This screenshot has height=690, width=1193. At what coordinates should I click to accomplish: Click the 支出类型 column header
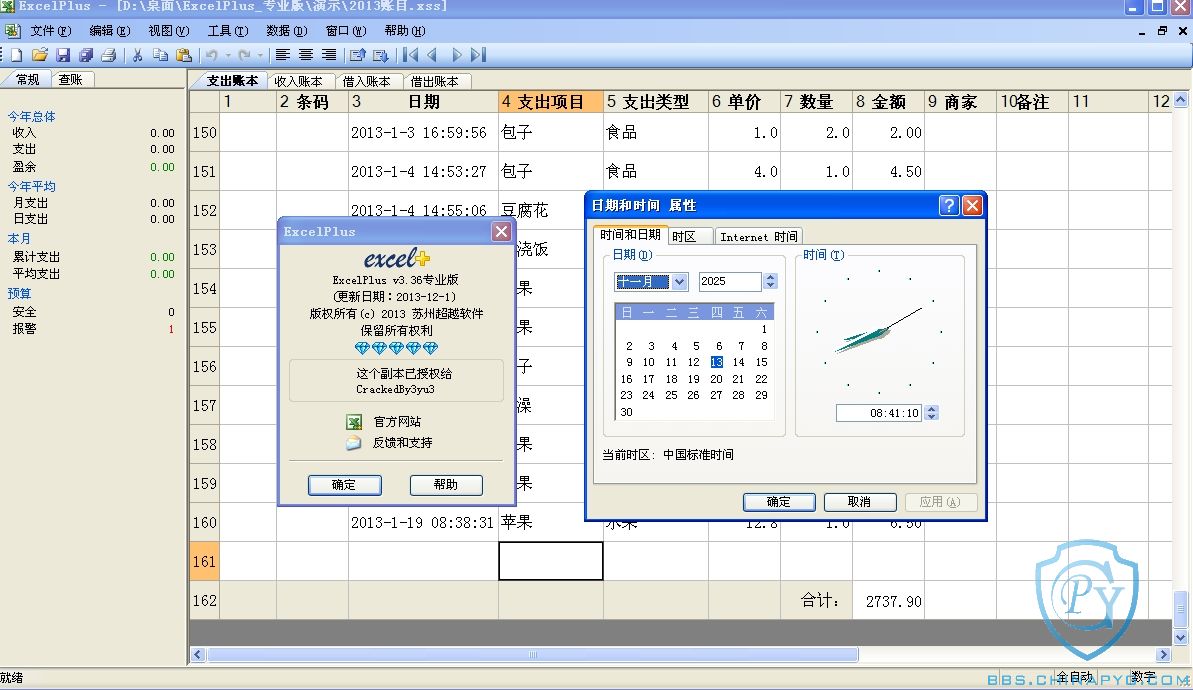tap(656, 102)
